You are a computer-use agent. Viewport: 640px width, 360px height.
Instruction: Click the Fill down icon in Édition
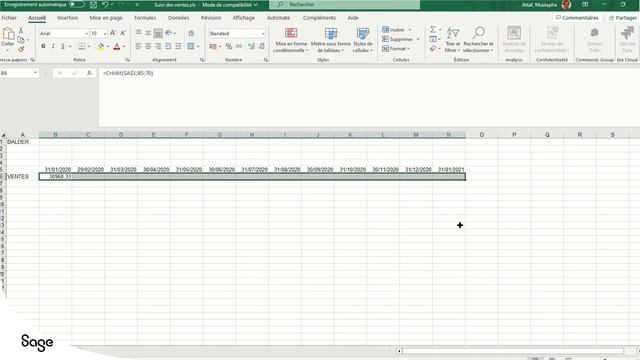click(x=433, y=39)
